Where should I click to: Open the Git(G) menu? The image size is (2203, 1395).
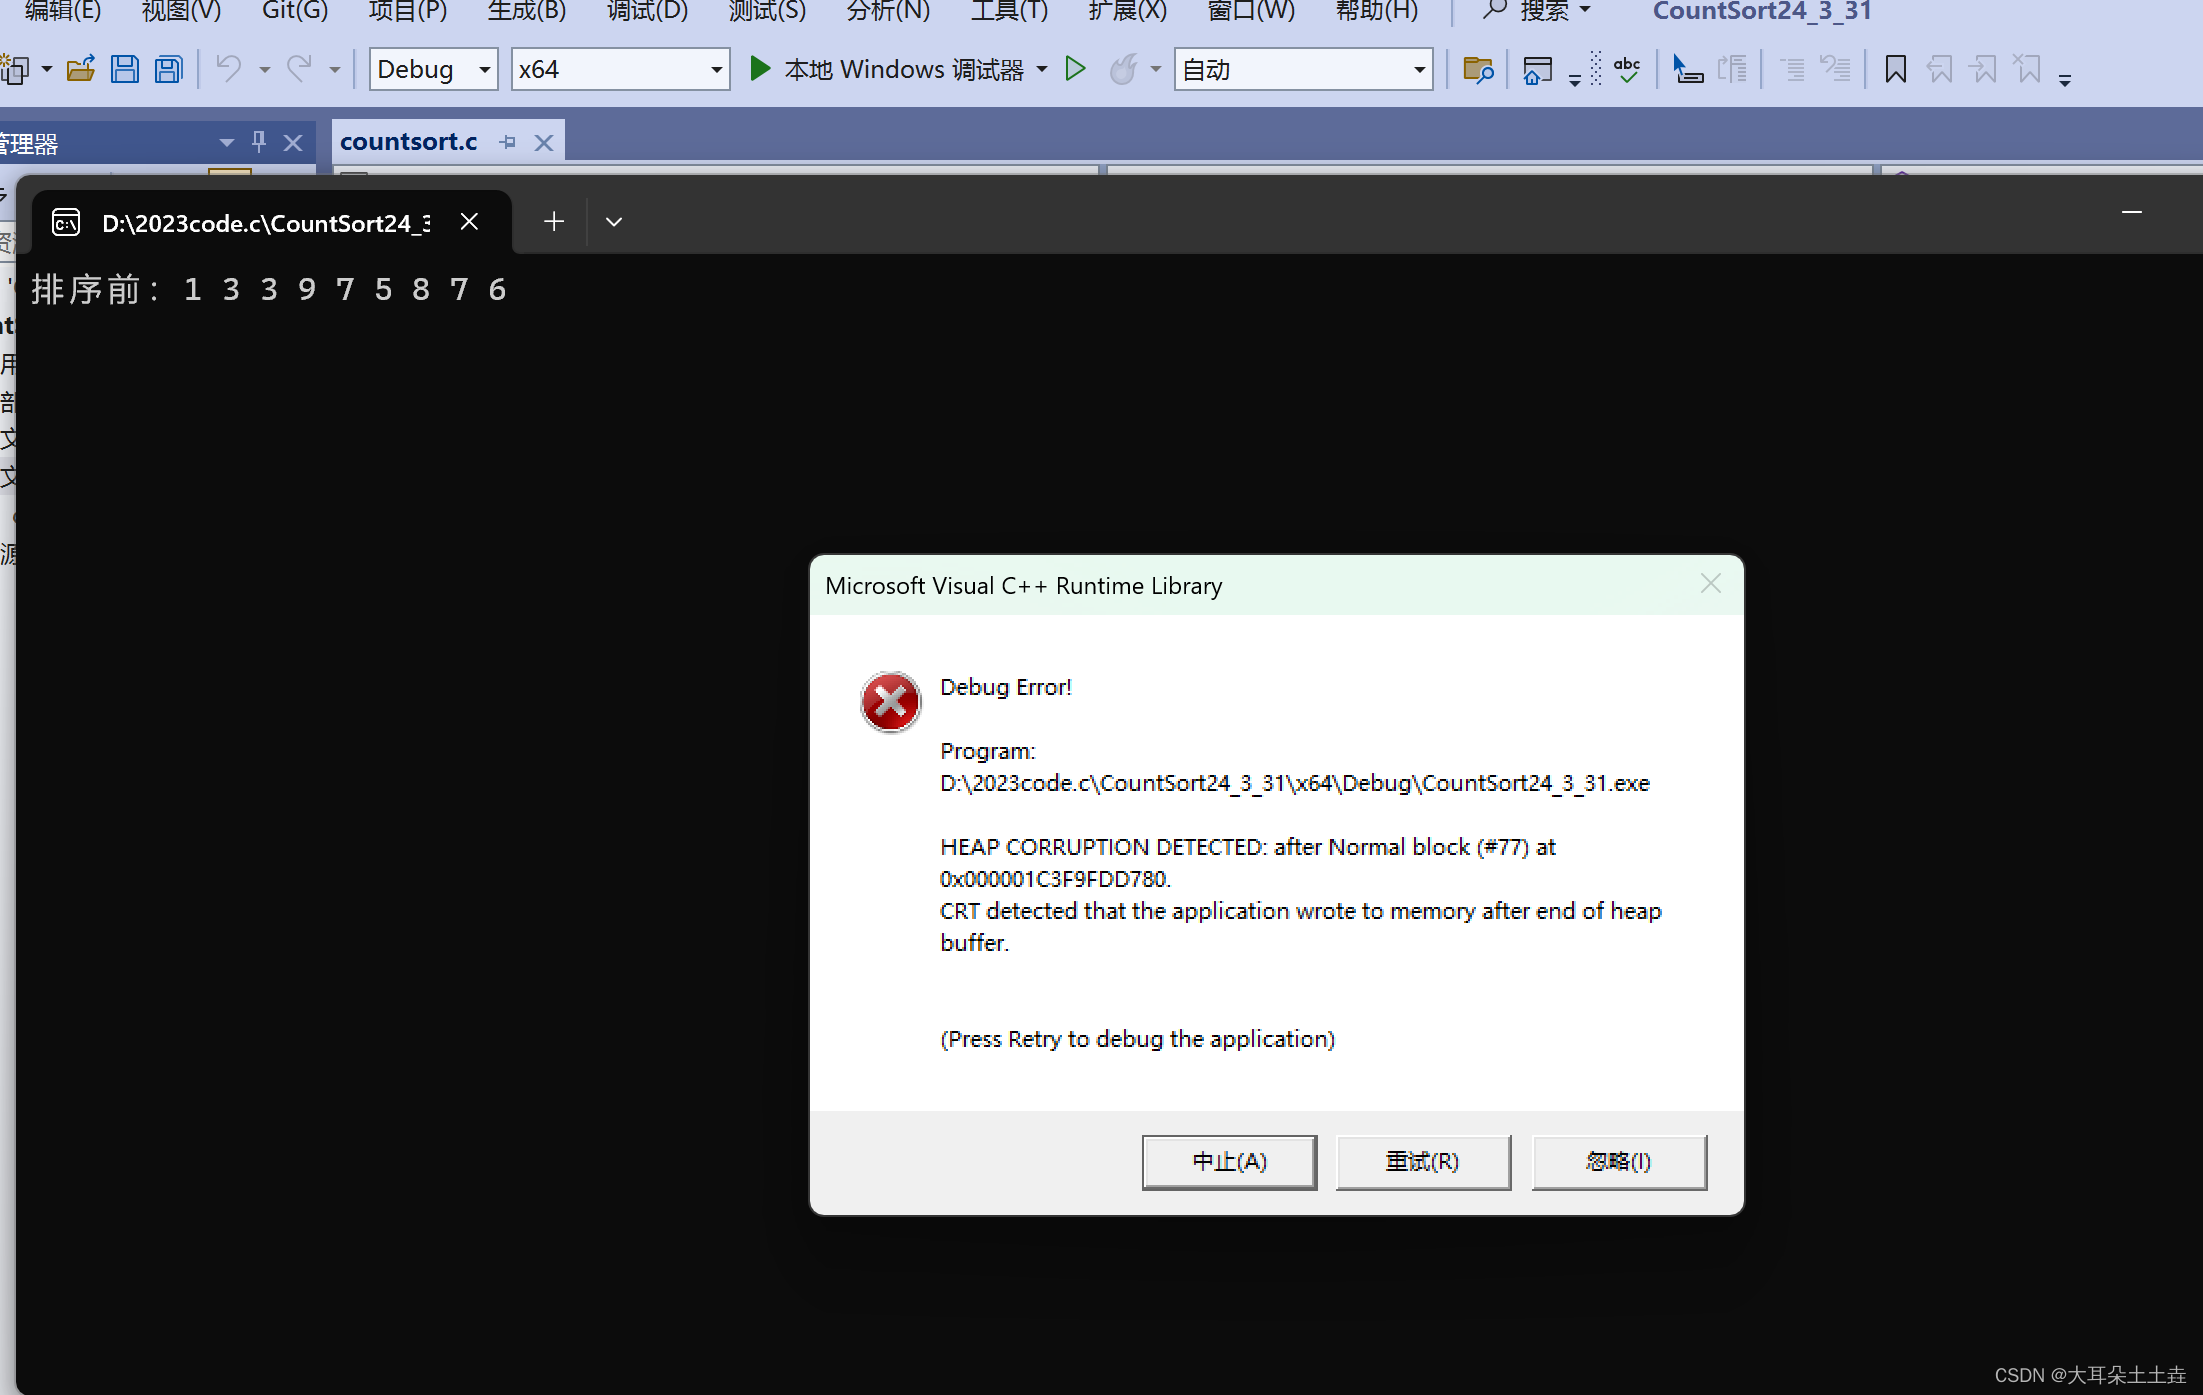point(295,11)
